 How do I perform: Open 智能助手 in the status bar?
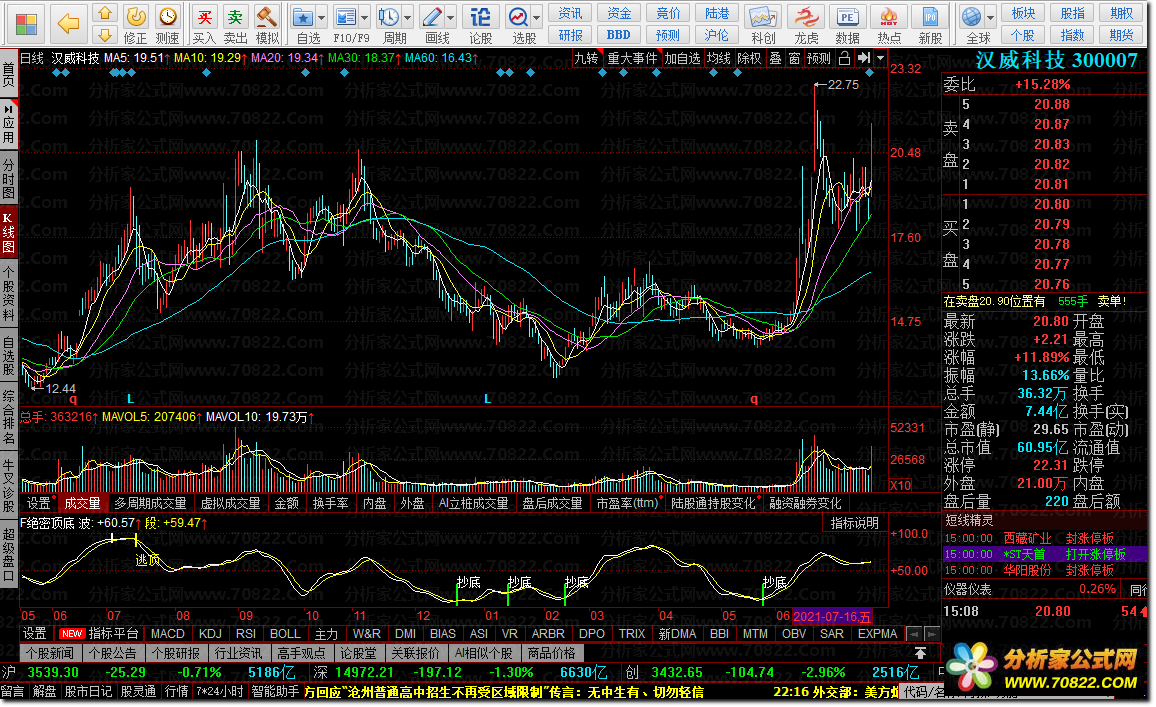(x=275, y=692)
